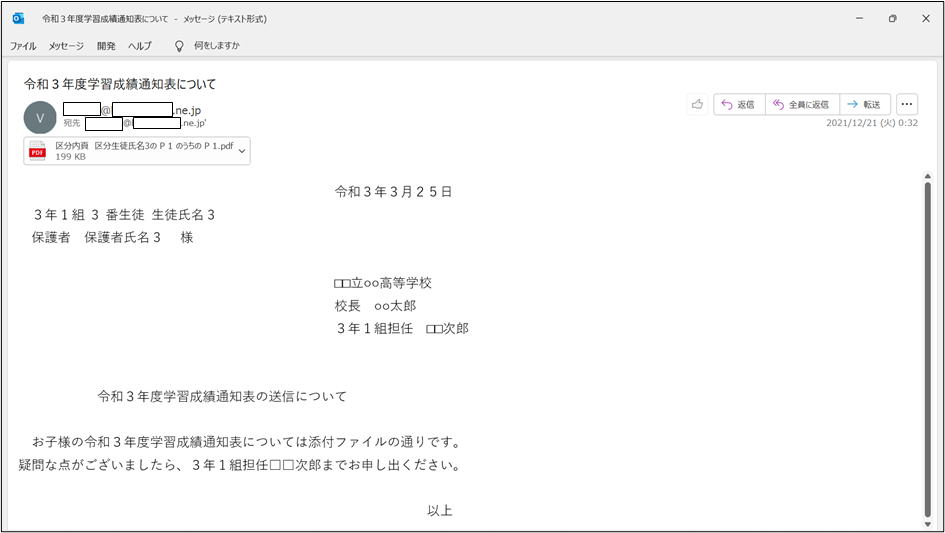The height and width of the screenshot is (533, 945).
Task: Click the school name □□立○○高等学校
Action: point(383,283)
